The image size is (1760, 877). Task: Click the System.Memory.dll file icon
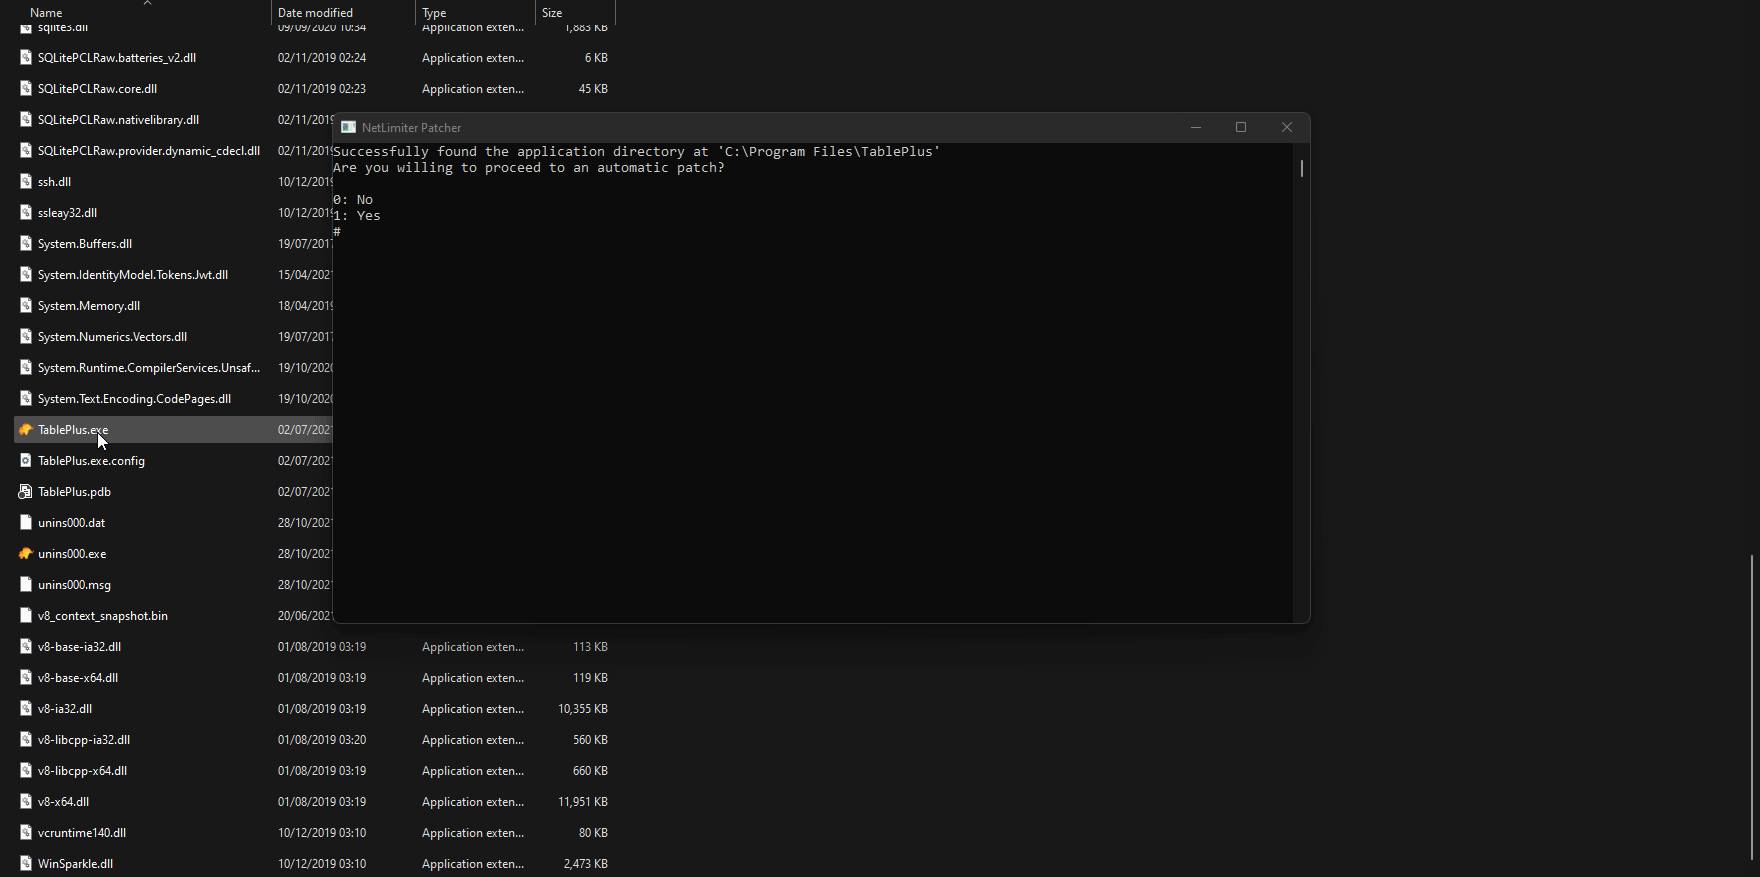(26, 306)
